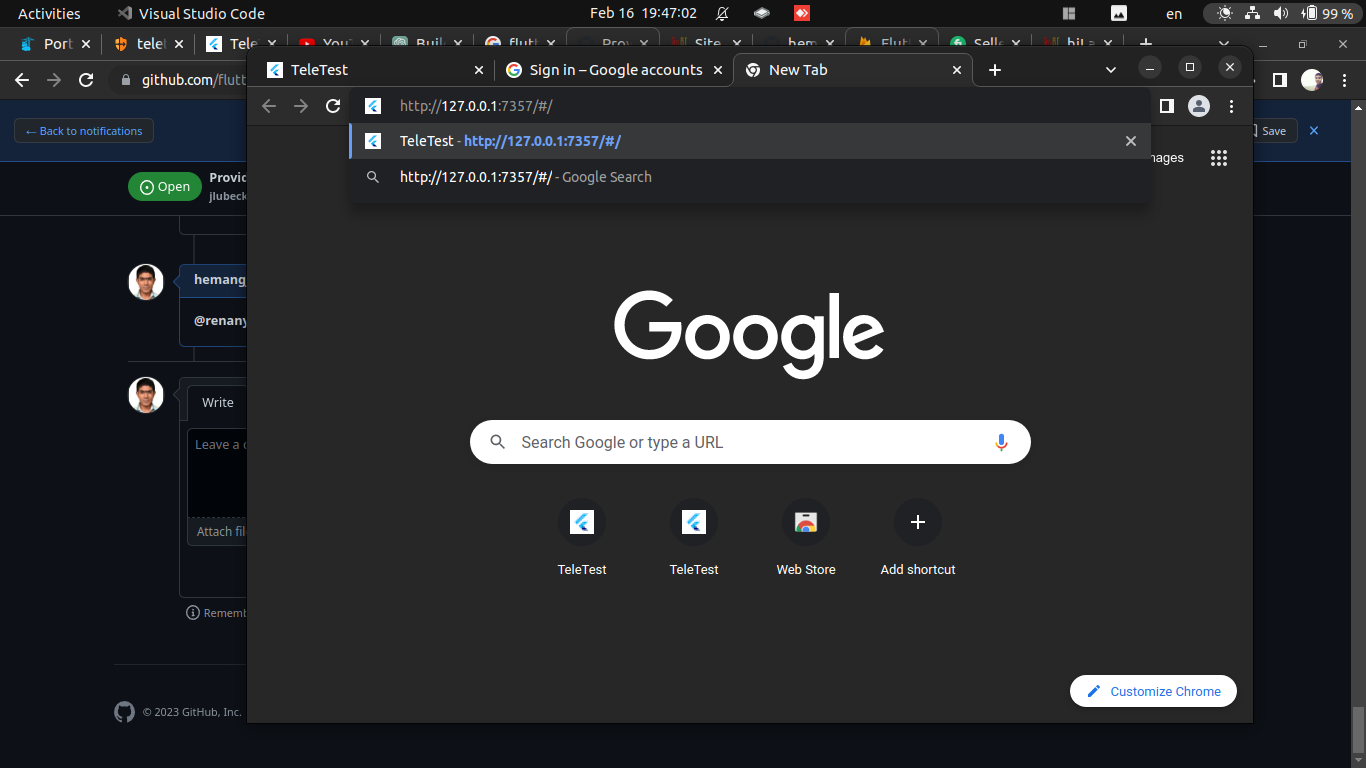Click the Chrome profile avatar
This screenshot has width=1366, height=768.
1199,105
